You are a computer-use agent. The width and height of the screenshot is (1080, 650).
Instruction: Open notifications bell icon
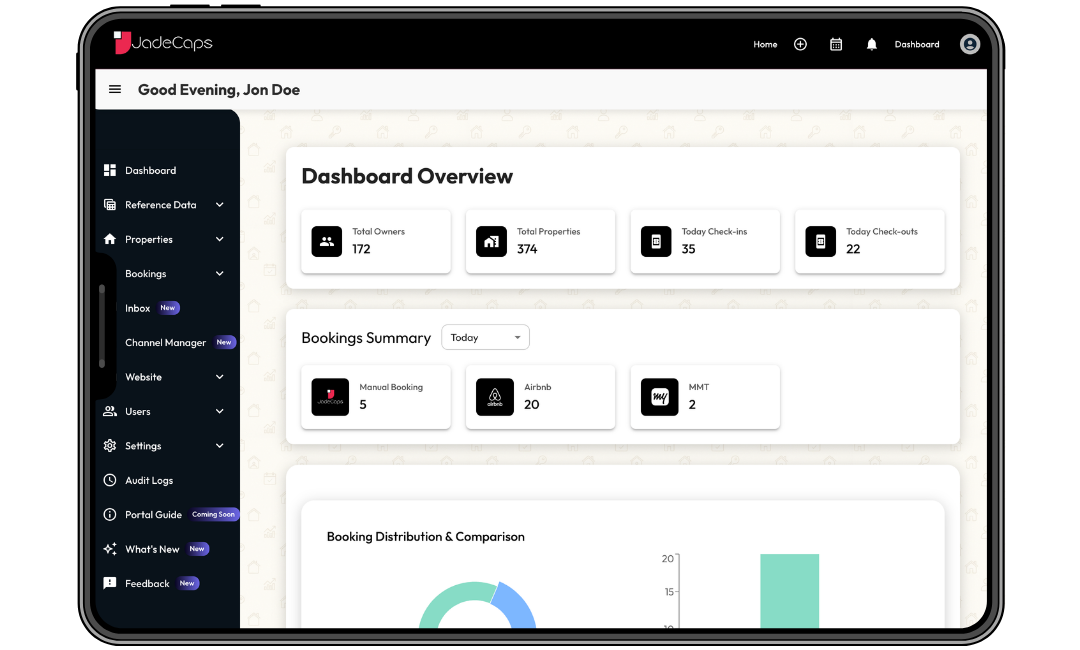(x=871, y=44)
